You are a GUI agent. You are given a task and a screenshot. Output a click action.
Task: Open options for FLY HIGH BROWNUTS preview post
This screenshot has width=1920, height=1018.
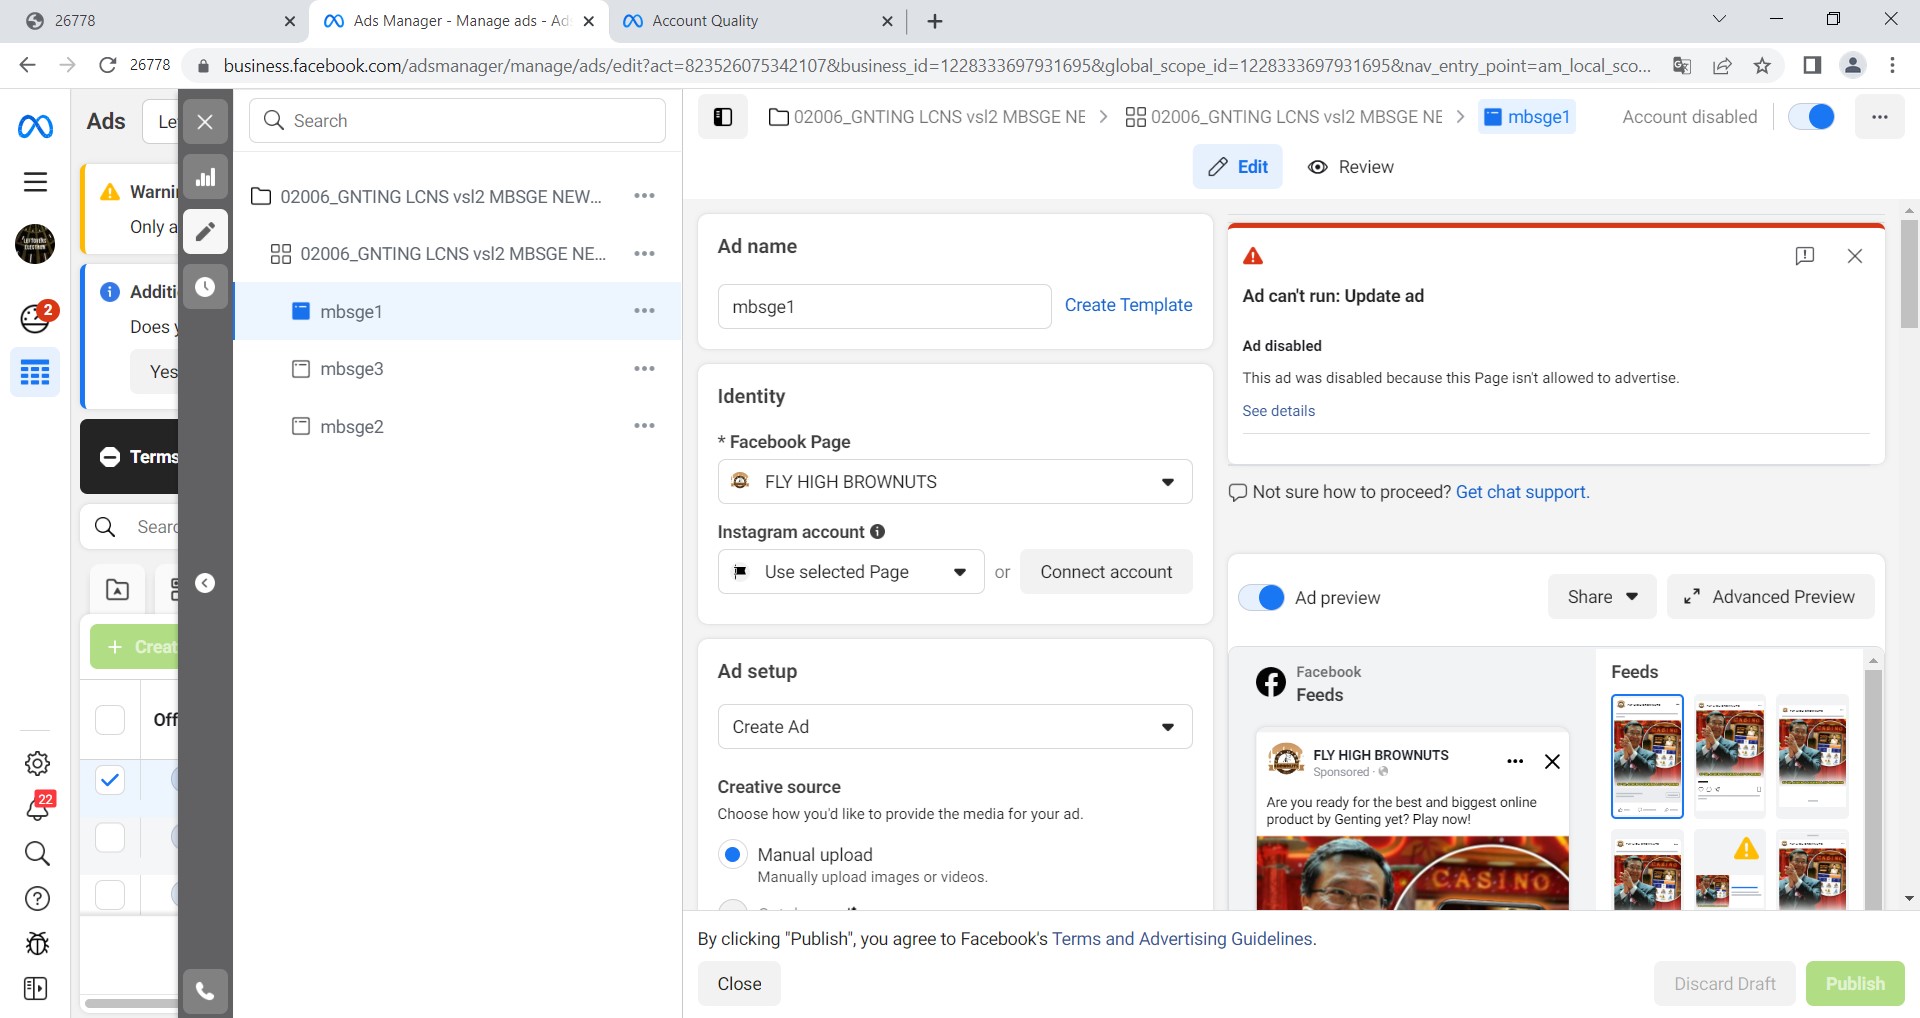1515,761
